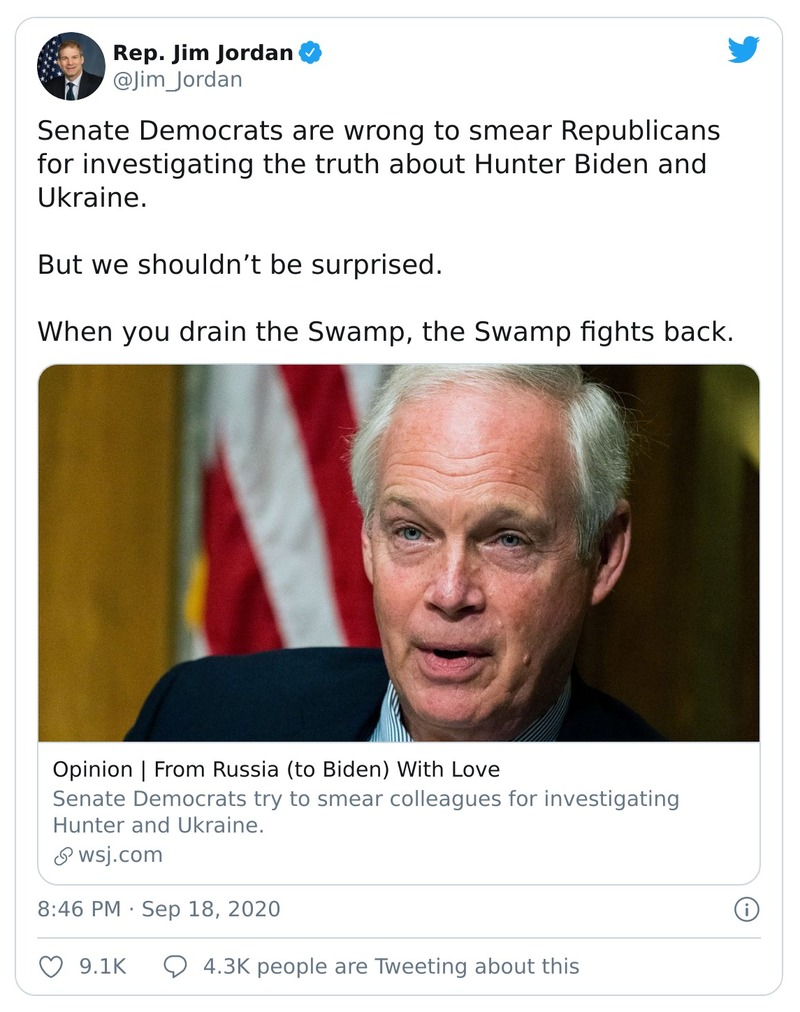Screen dimensions: 800x1012
Task: Click the "Opinion |" label in the card title
Action: click(x=98, y=769)
